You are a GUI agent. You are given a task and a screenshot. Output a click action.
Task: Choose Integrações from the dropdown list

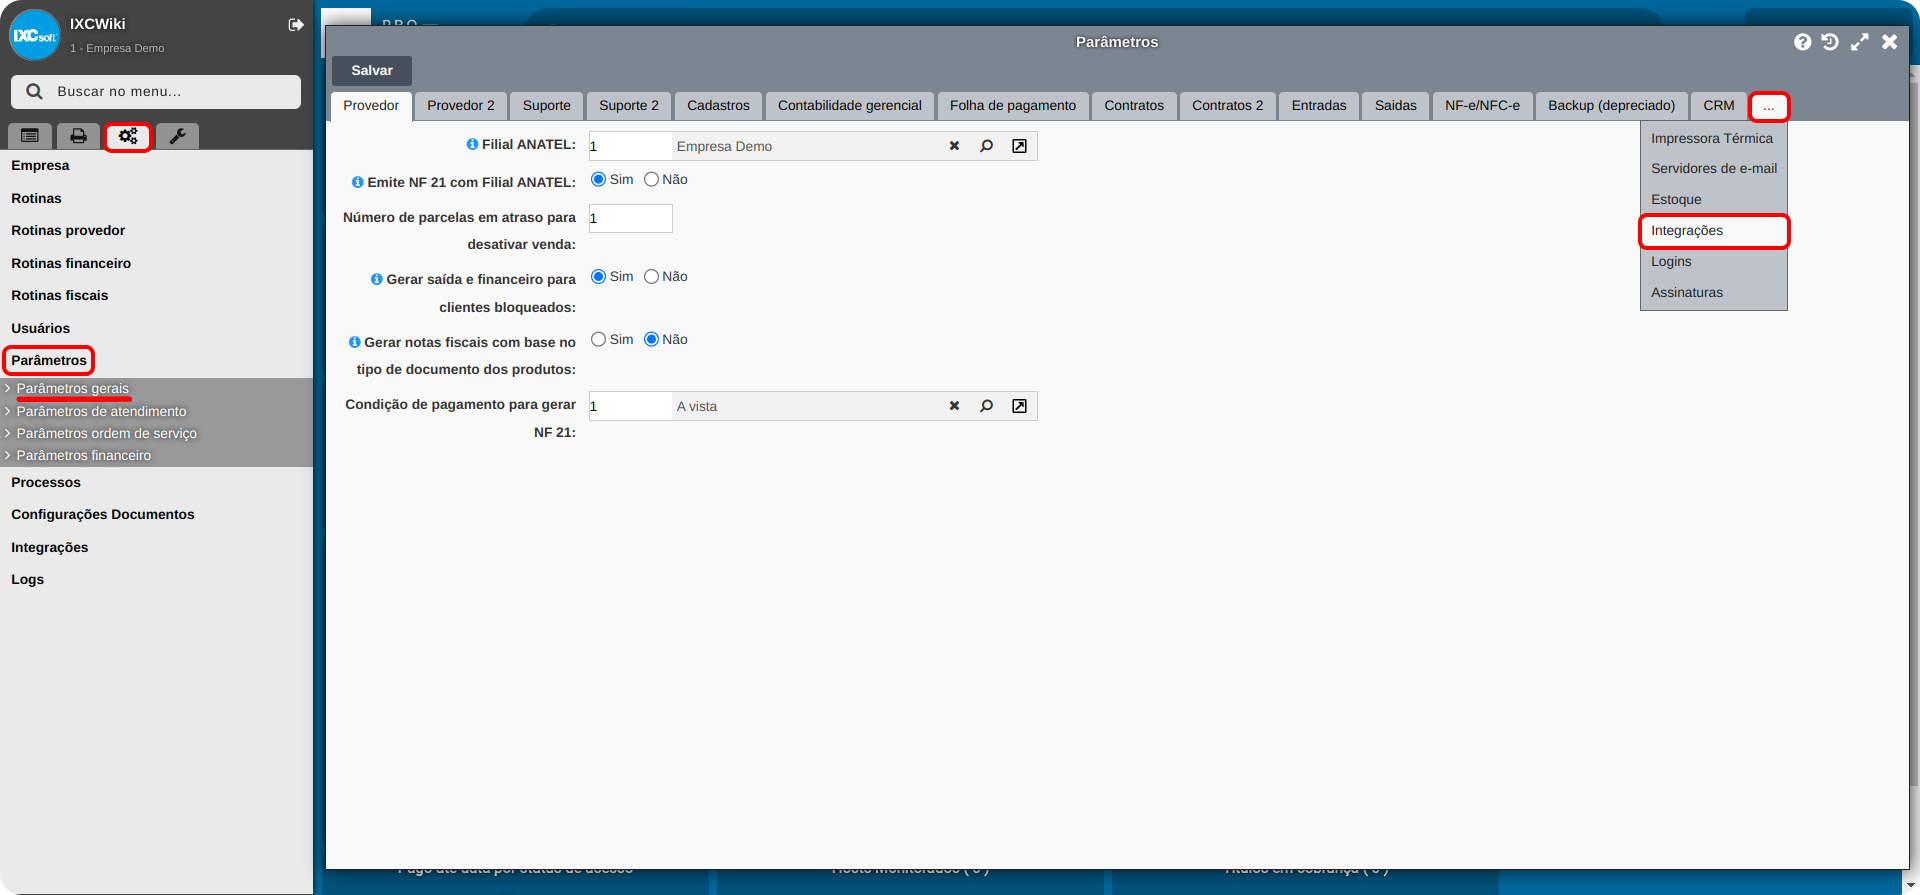tap(1714, 231)
